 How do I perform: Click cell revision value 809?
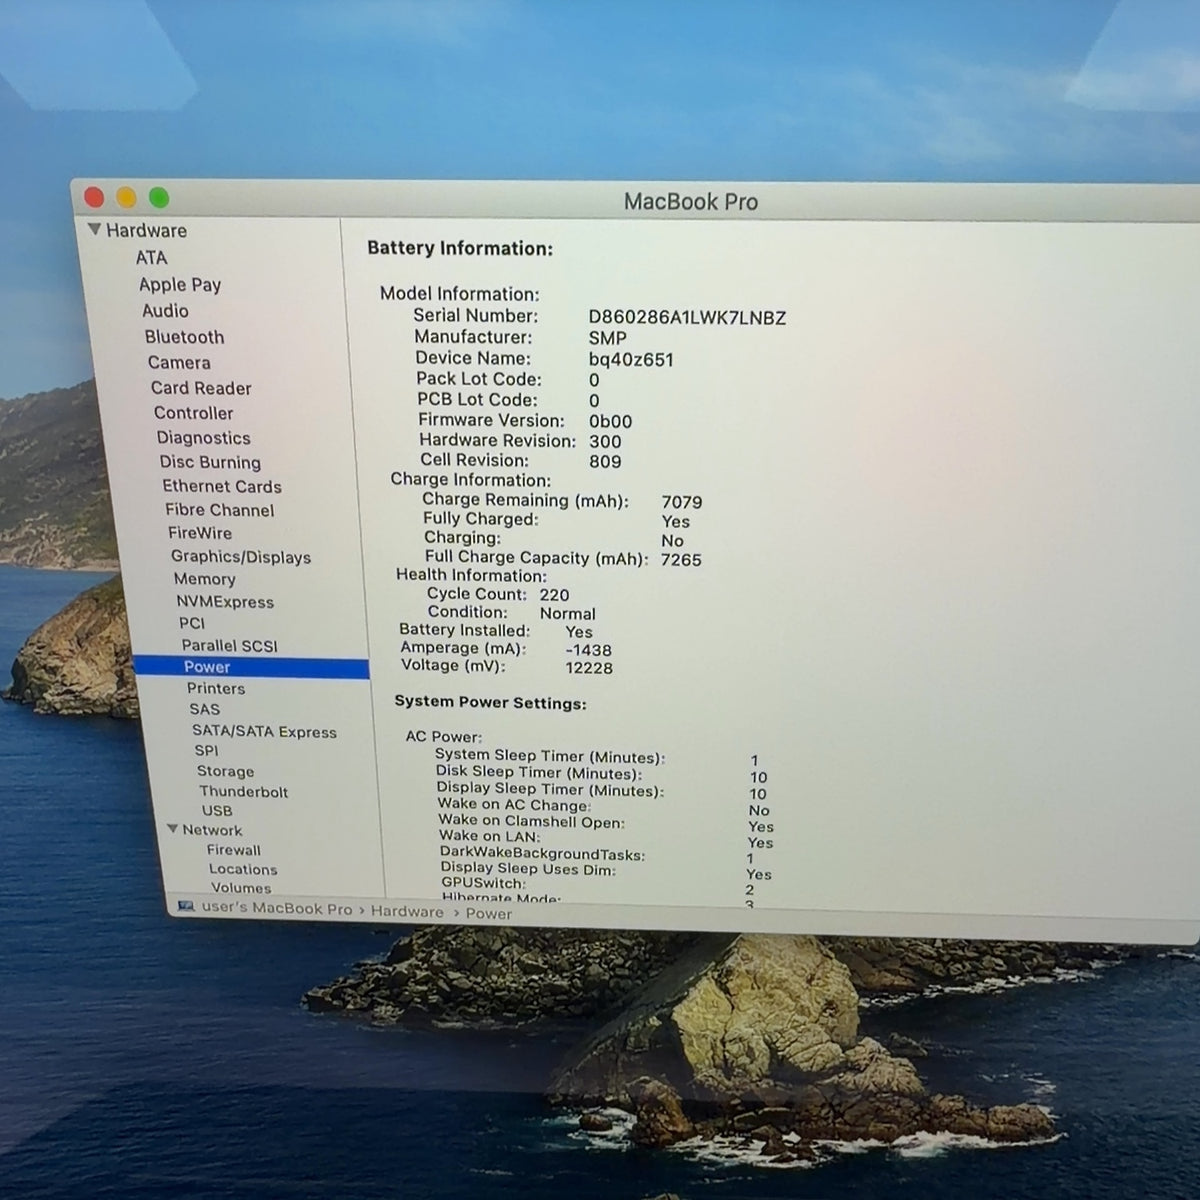tap(605, 461)
